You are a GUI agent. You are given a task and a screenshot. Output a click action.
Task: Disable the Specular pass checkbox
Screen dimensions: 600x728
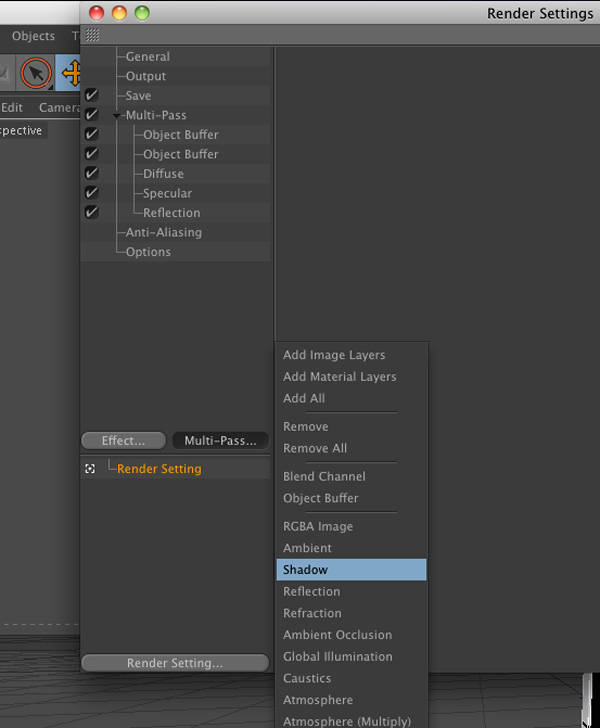(91, 193)
